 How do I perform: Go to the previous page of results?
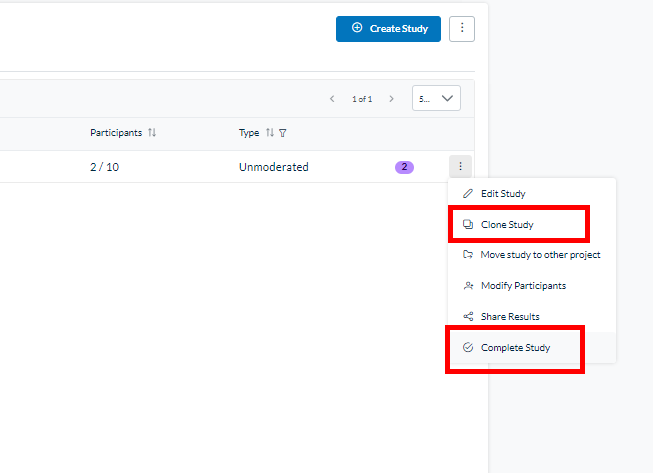pyautogui.click(x=332, y=99)
